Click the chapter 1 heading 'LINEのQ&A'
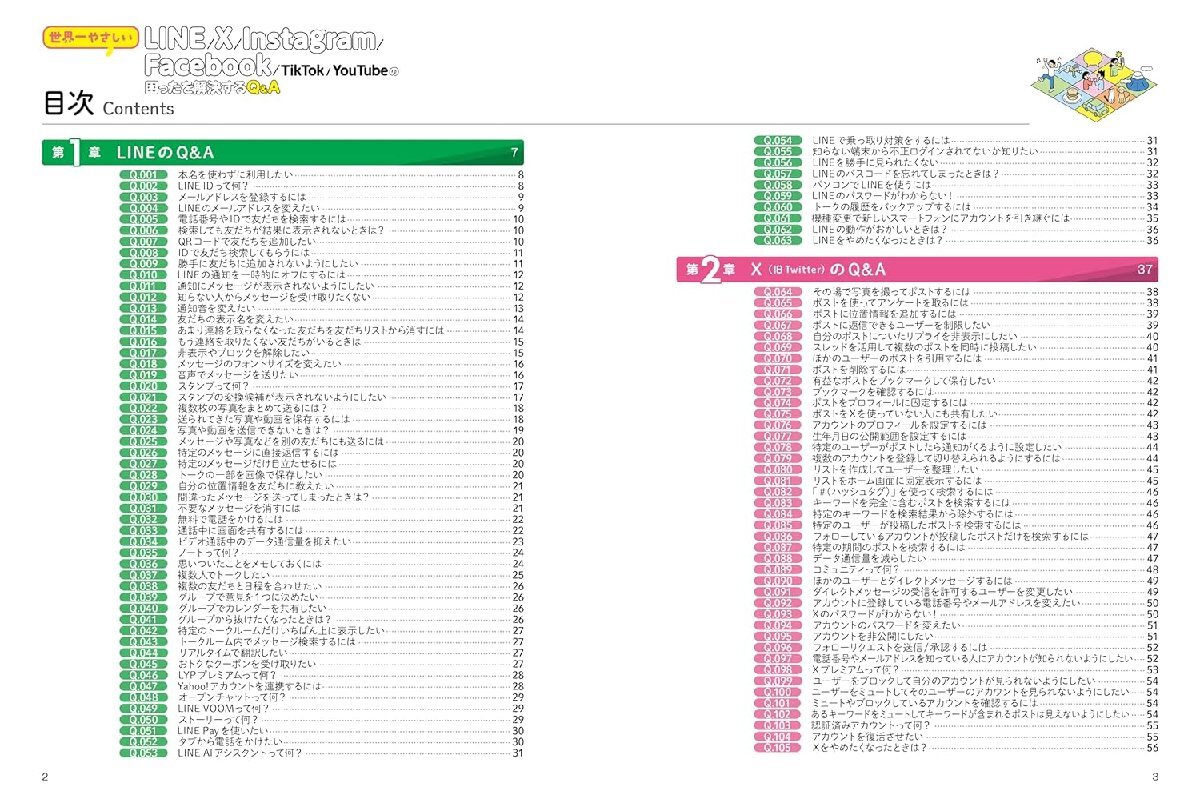 click(165, 153)
